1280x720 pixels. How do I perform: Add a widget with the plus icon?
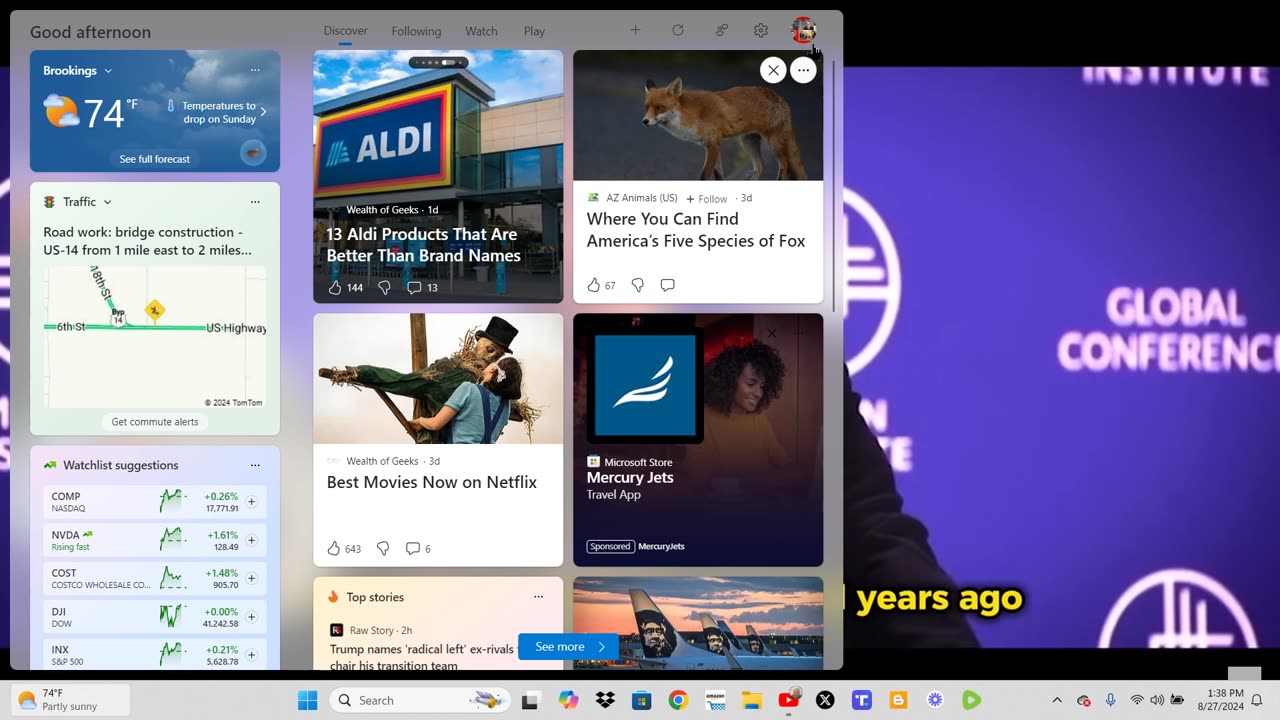click(635, 30)
